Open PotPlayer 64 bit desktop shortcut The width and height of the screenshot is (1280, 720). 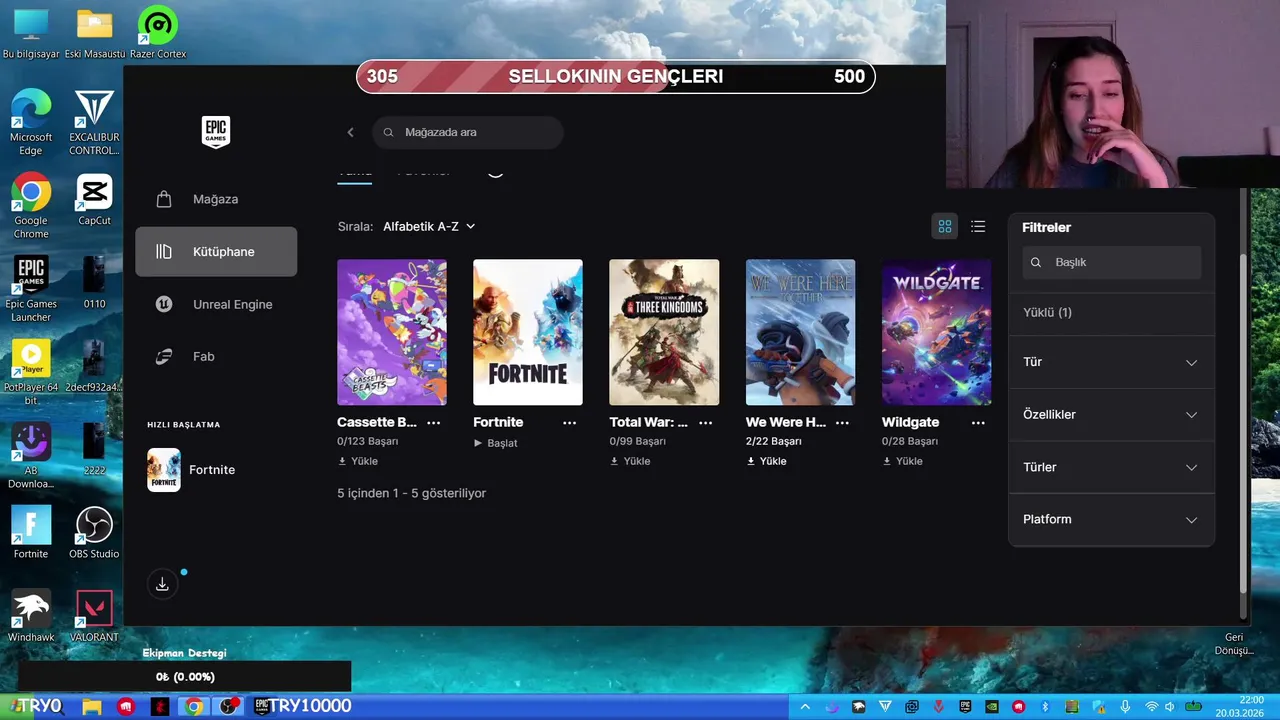(x=31, y=372)
